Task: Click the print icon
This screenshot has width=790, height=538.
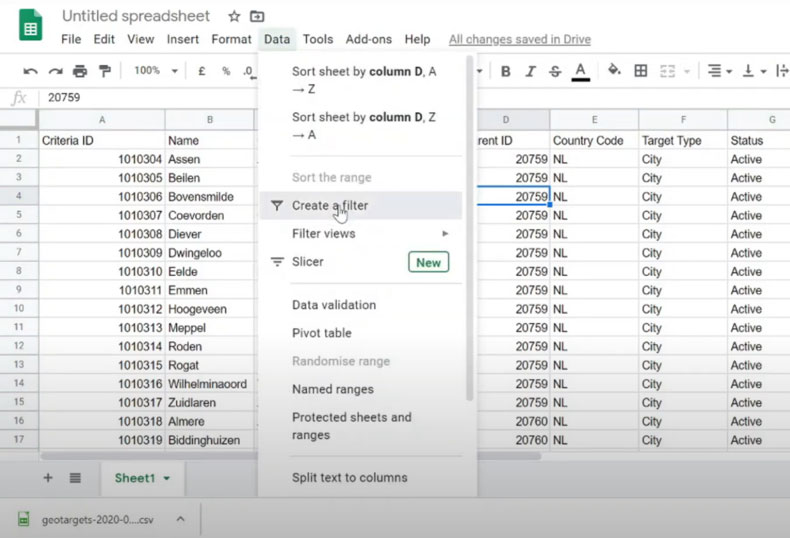Action: pyautogui.click(x=80, y=71)
